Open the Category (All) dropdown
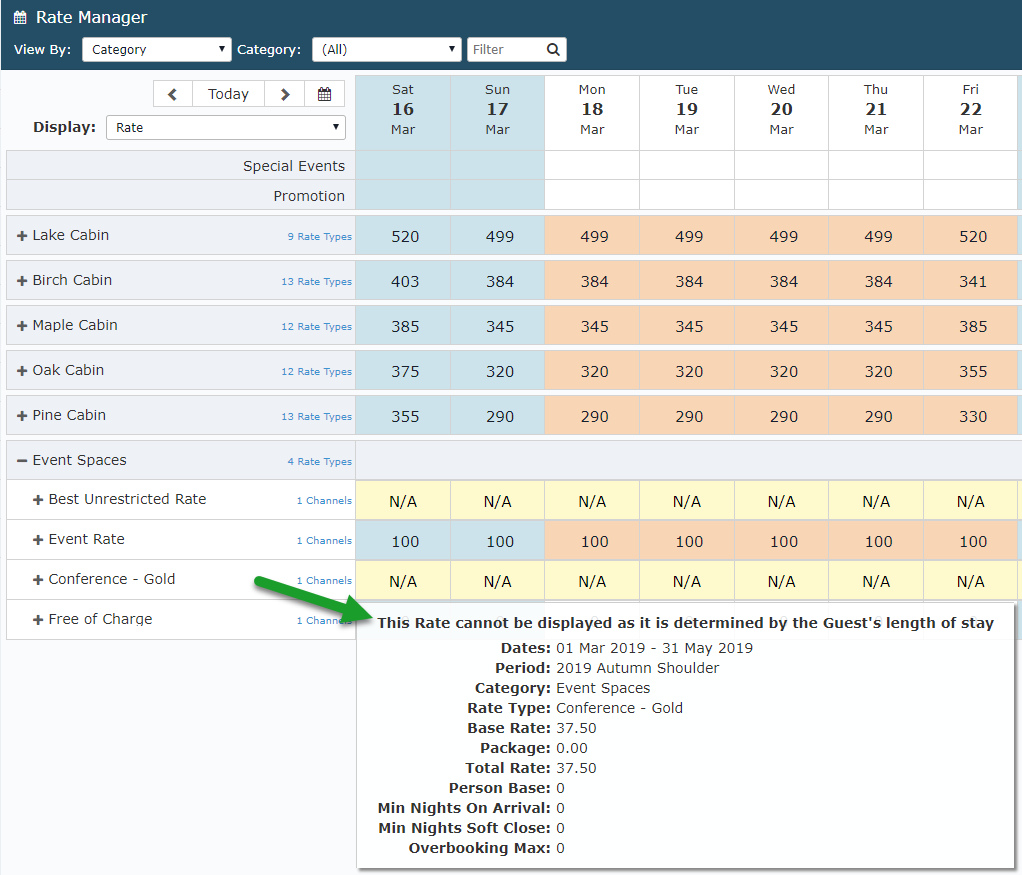 tap(387, 50)
